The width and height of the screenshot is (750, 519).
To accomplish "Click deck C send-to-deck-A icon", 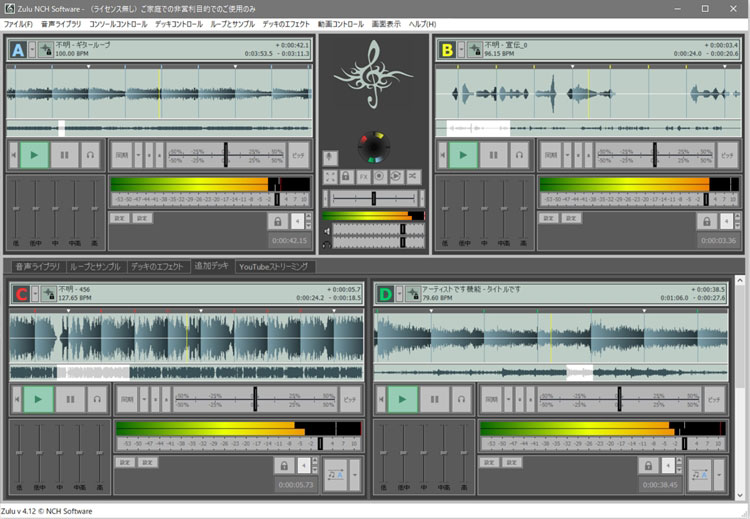I will click(x=335, y=475).
